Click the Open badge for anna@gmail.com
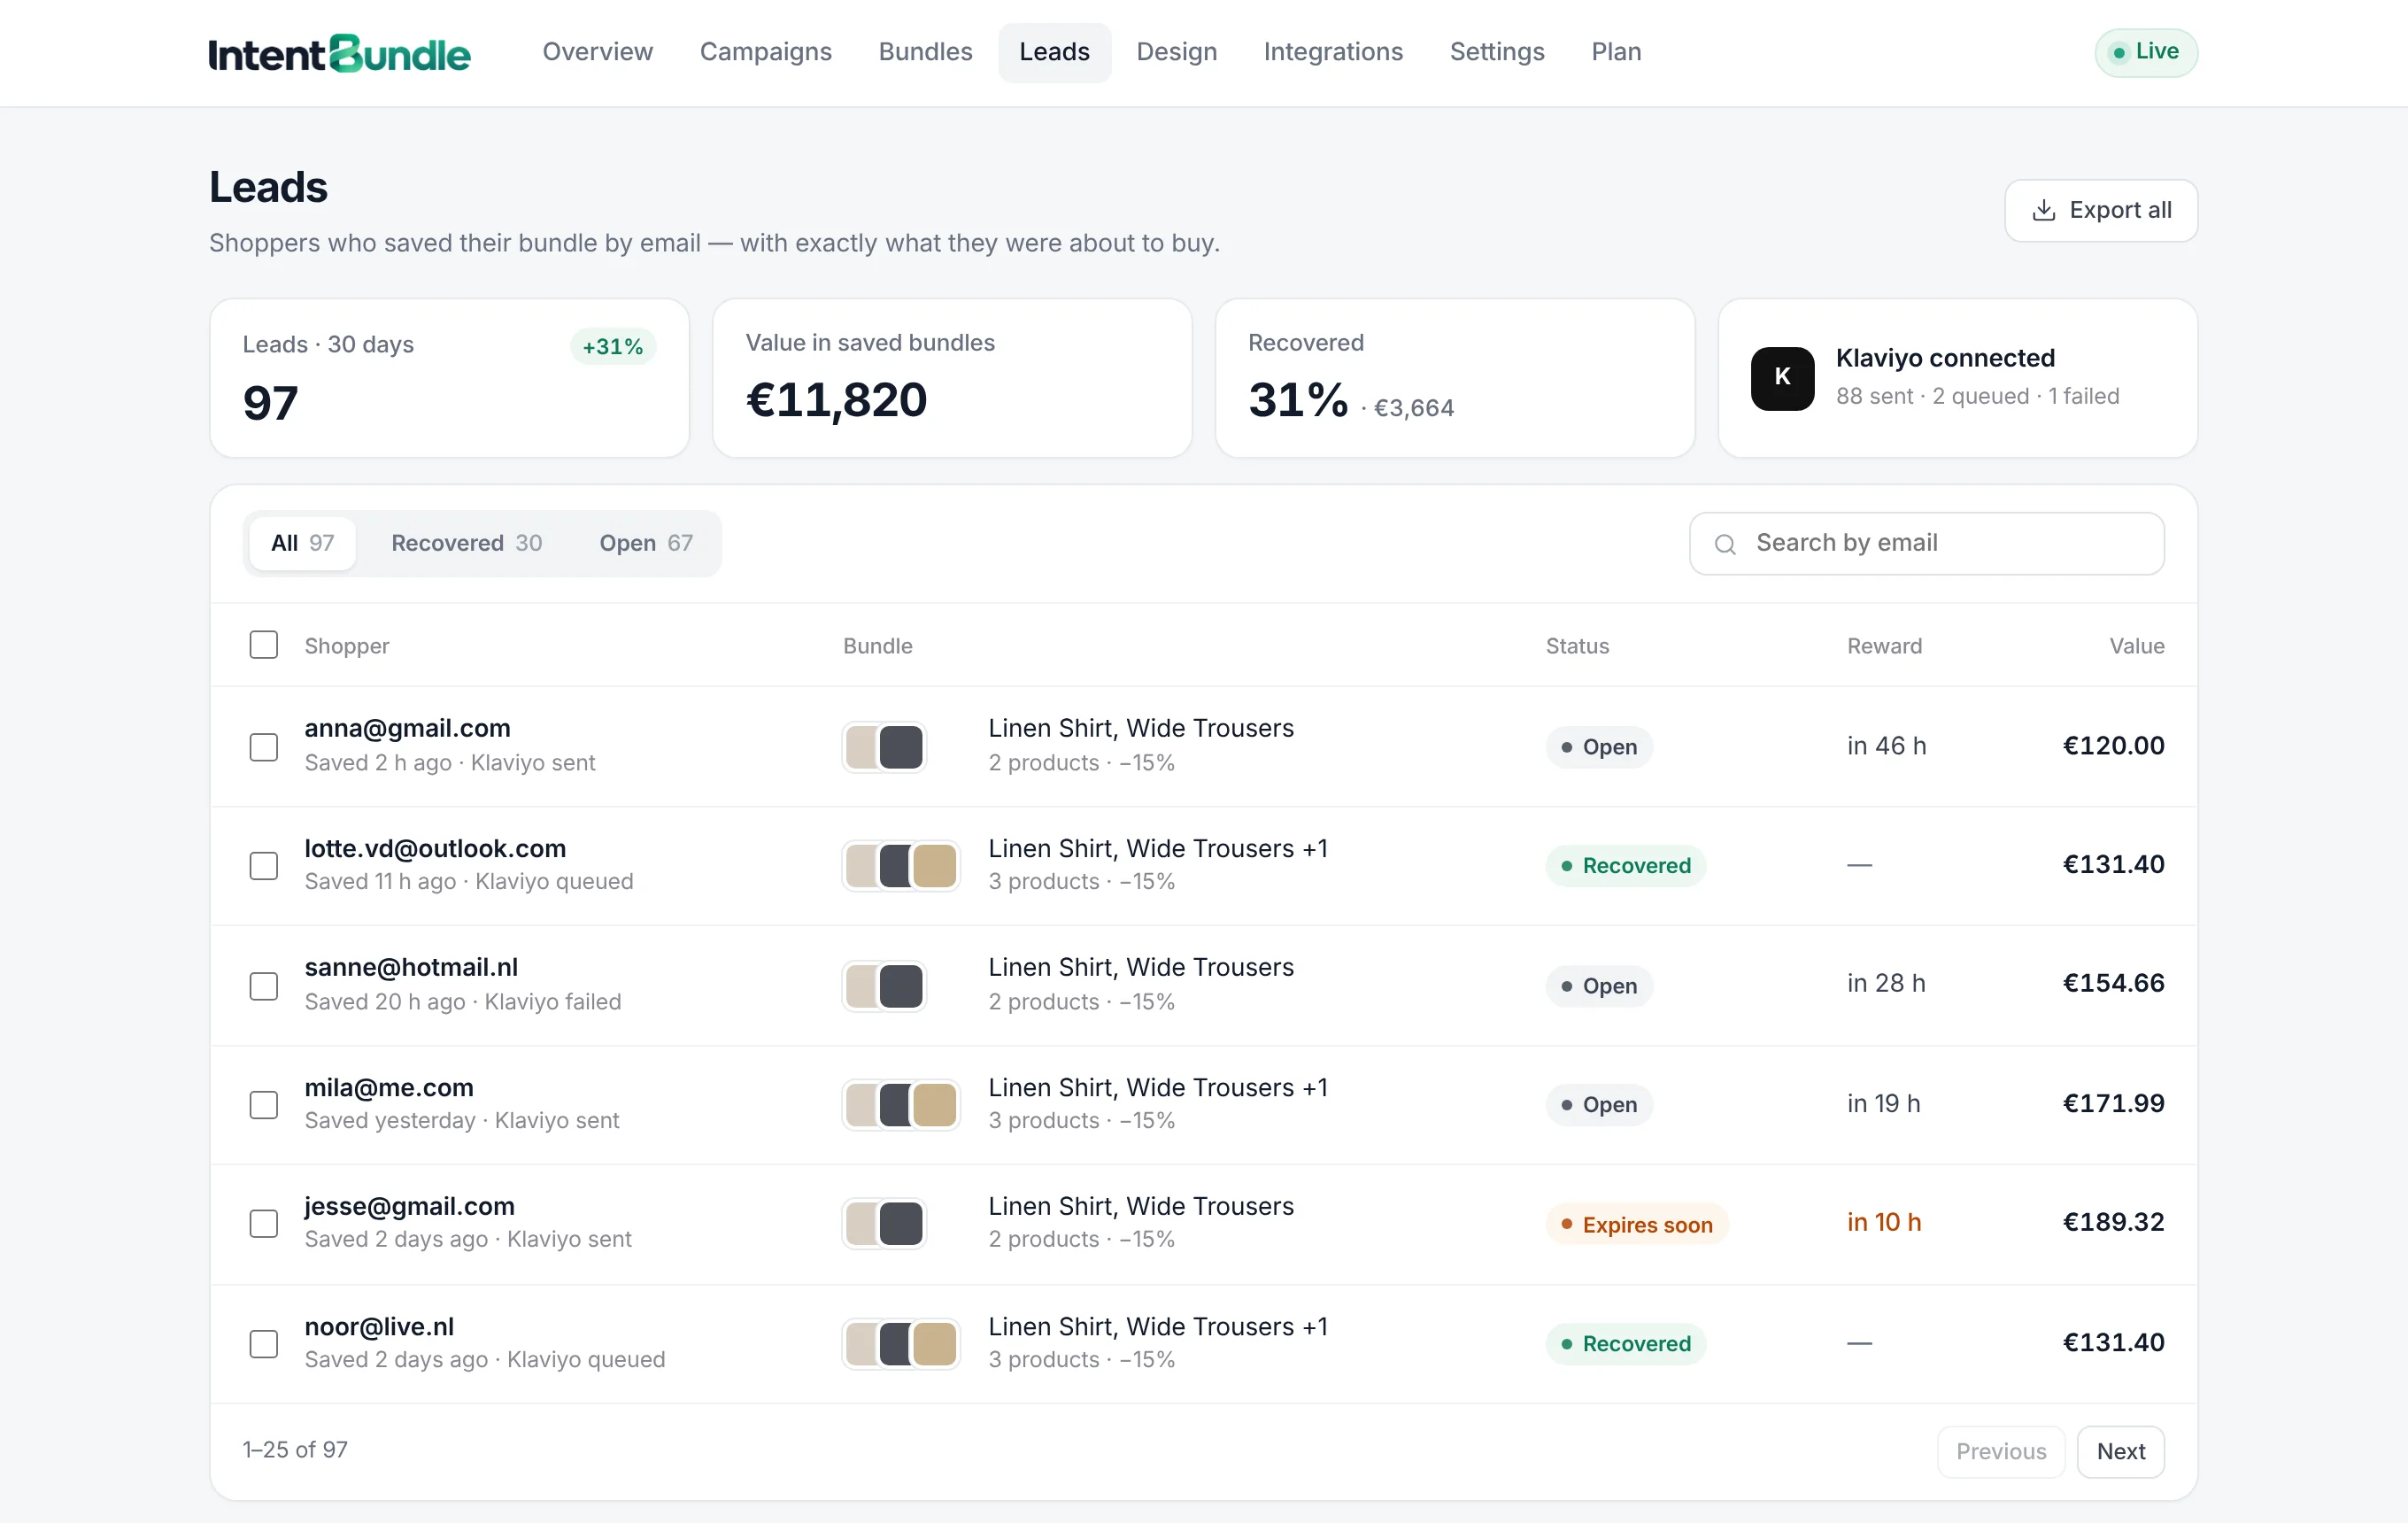Screen dimensions: 2408x1523 (x=1599, y=747)
